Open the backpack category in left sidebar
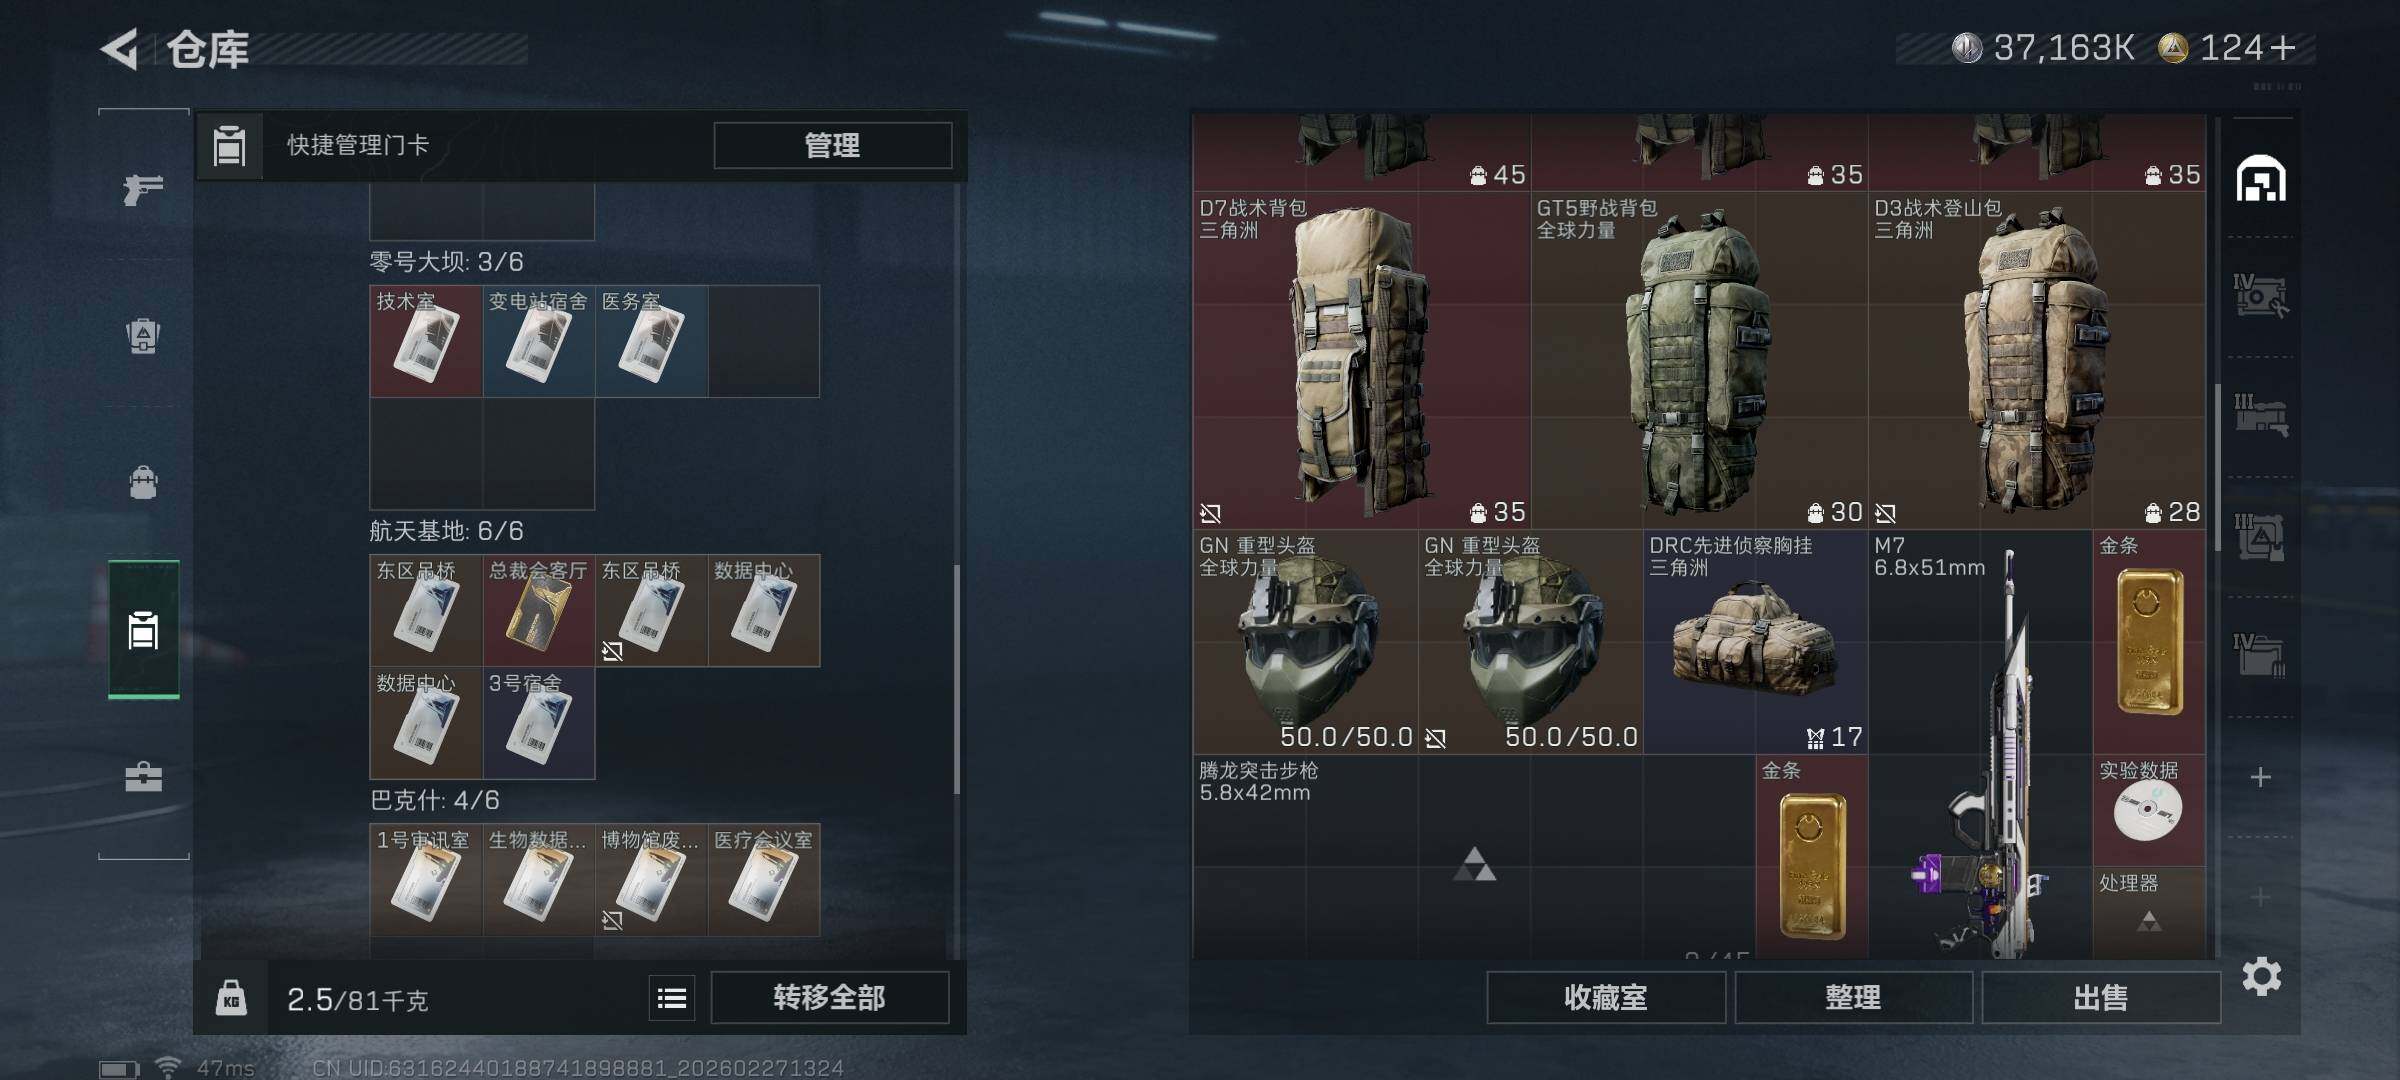 (143, 482)
